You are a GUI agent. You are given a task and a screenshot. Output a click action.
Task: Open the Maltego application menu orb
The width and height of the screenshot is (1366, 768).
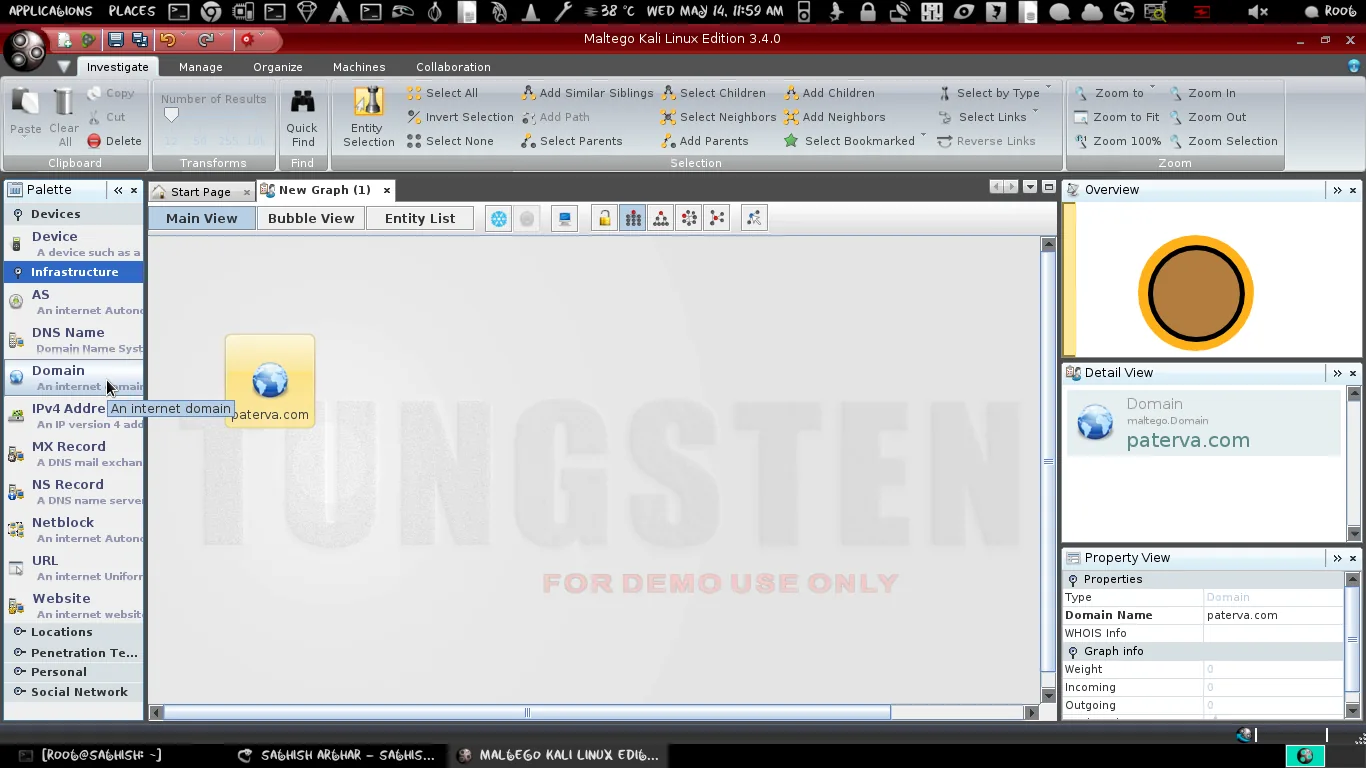(25, 50)
